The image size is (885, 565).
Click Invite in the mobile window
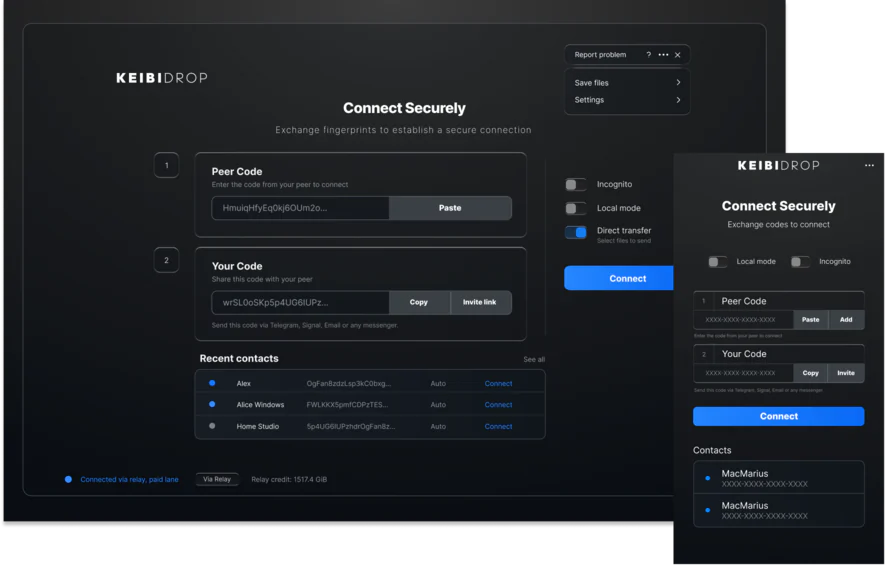click(846, 373)
